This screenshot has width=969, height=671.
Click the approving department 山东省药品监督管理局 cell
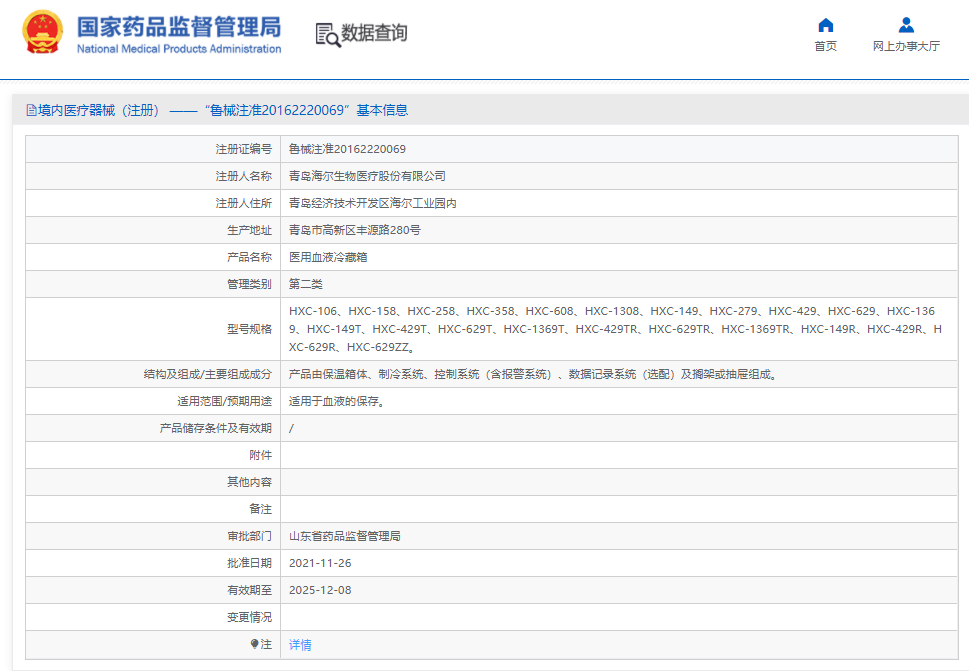tap(345, 536)
